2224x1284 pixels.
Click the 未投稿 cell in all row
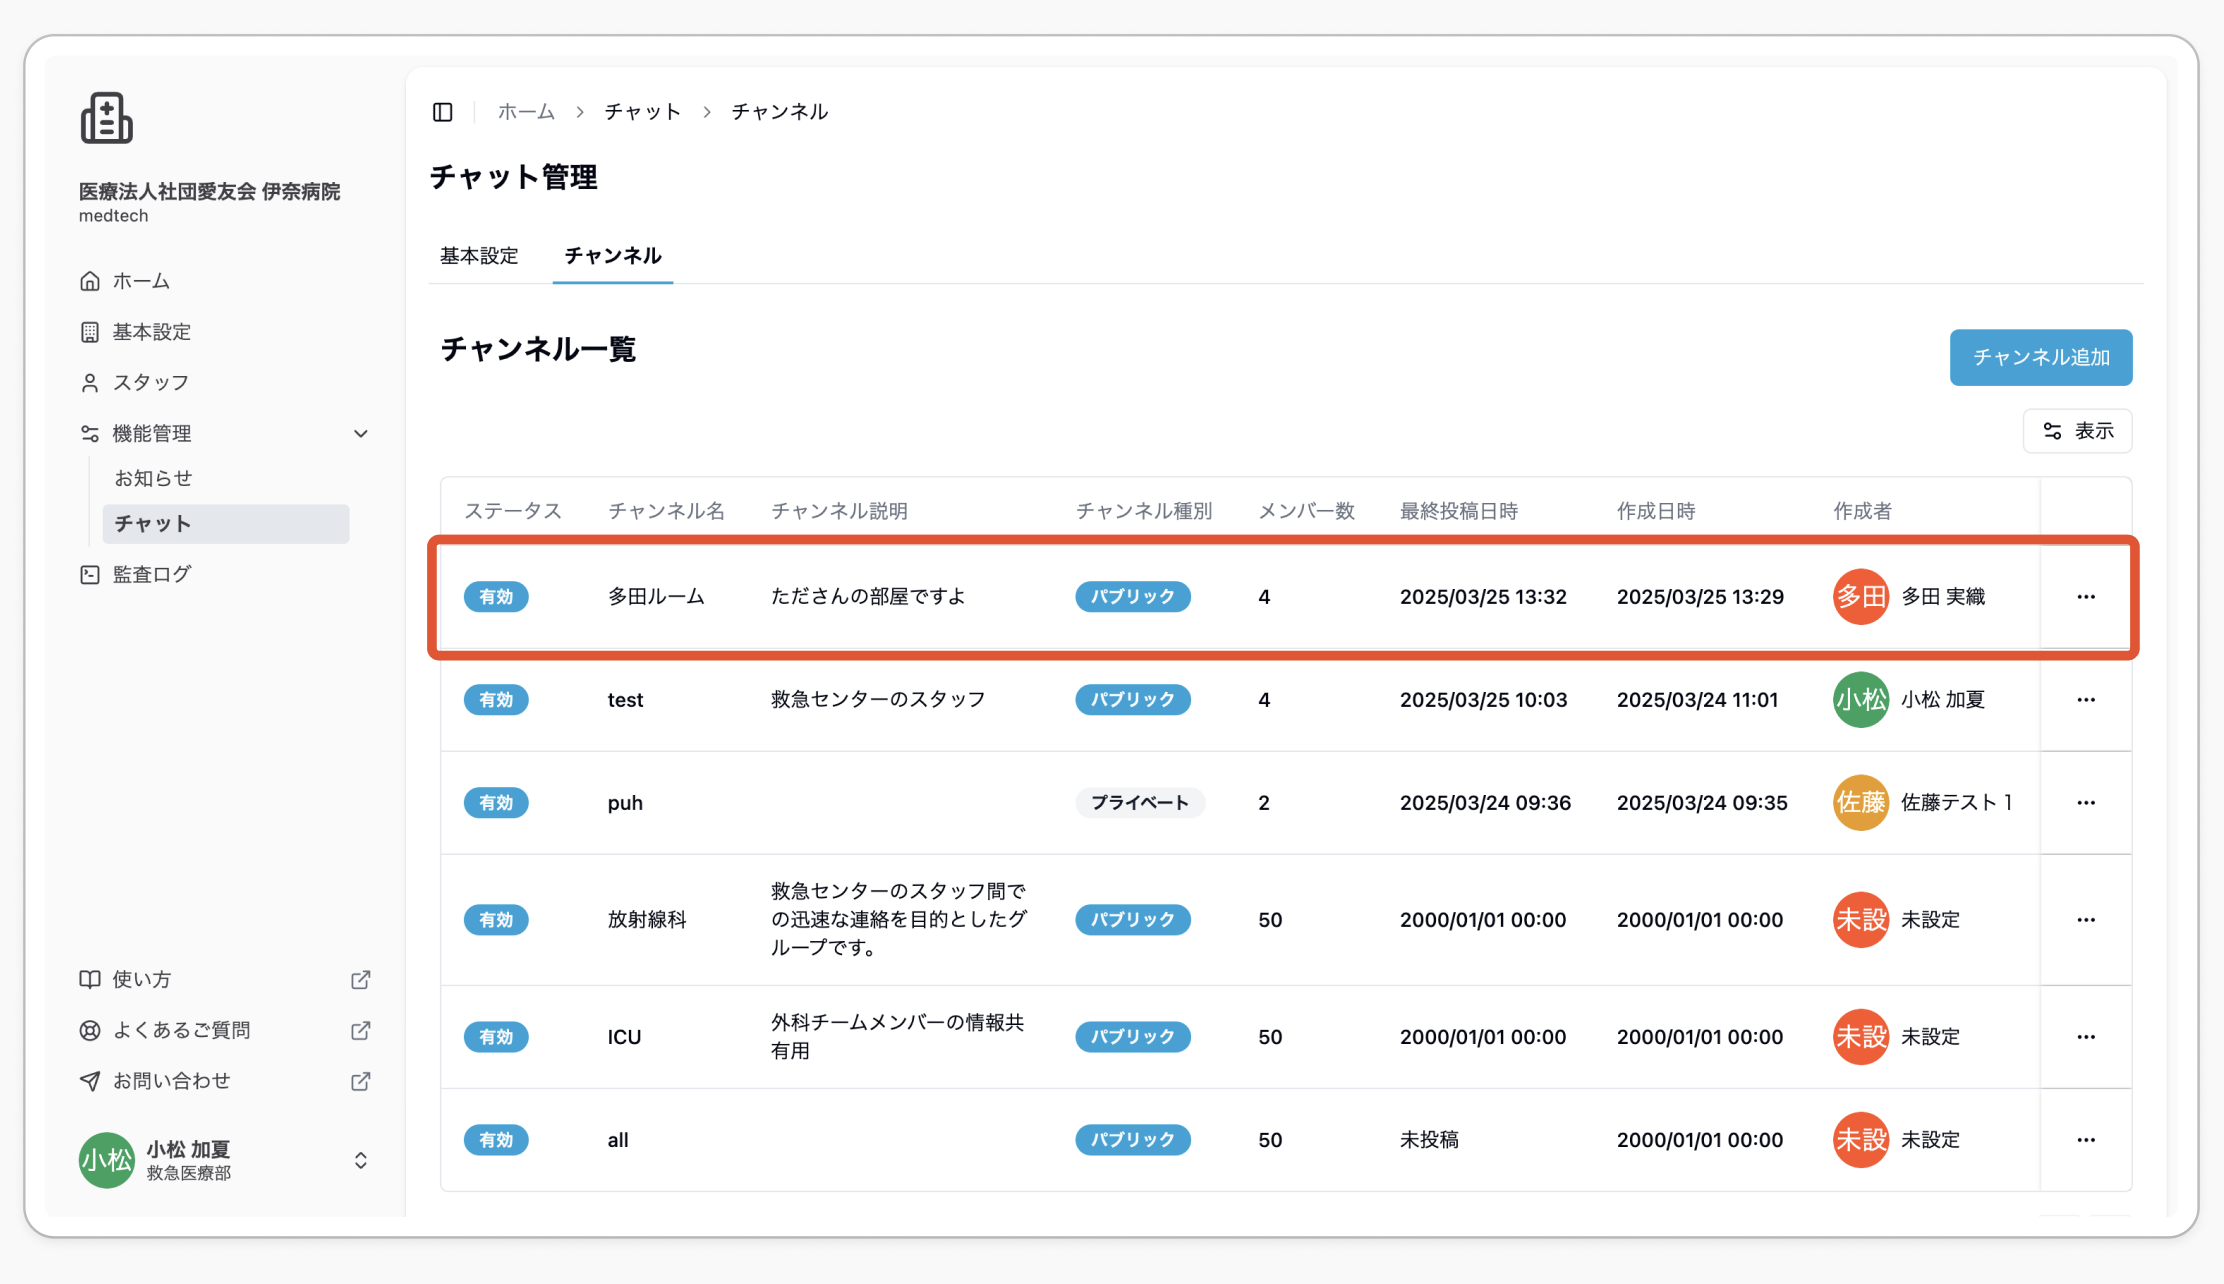tap(1429, 1140)
